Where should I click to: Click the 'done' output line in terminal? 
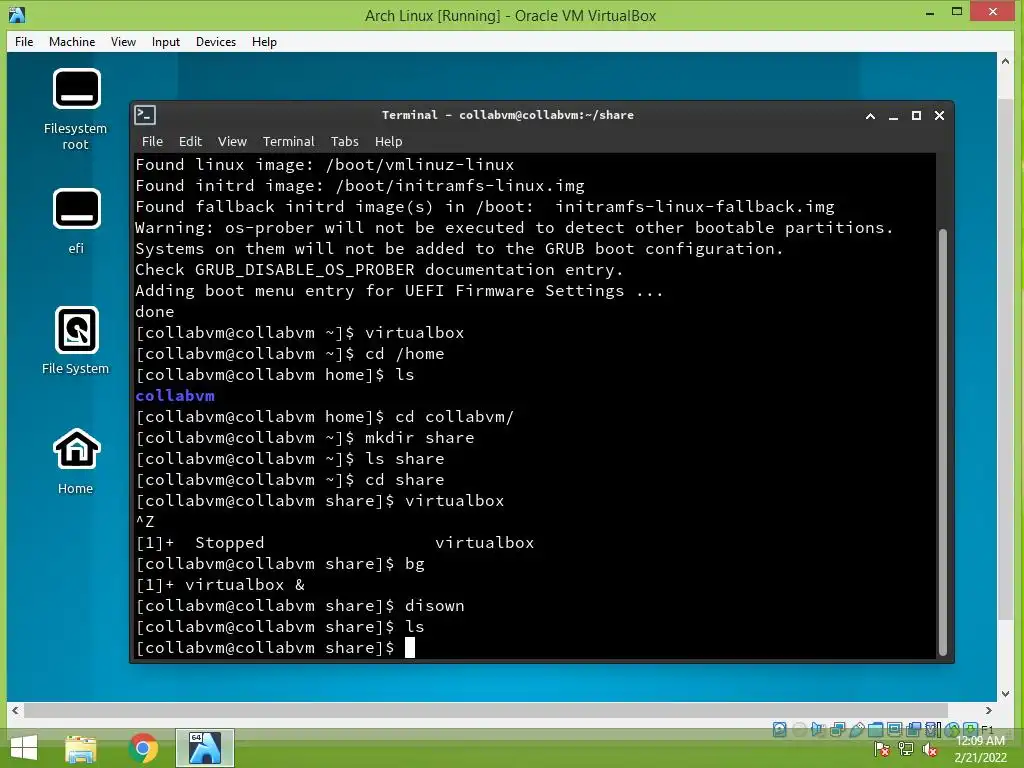pos(155,312)
